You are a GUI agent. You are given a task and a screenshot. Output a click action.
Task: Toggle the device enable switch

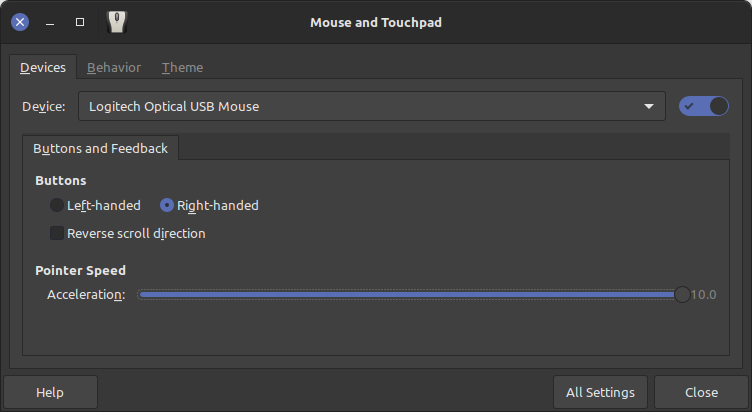(704, 106)
